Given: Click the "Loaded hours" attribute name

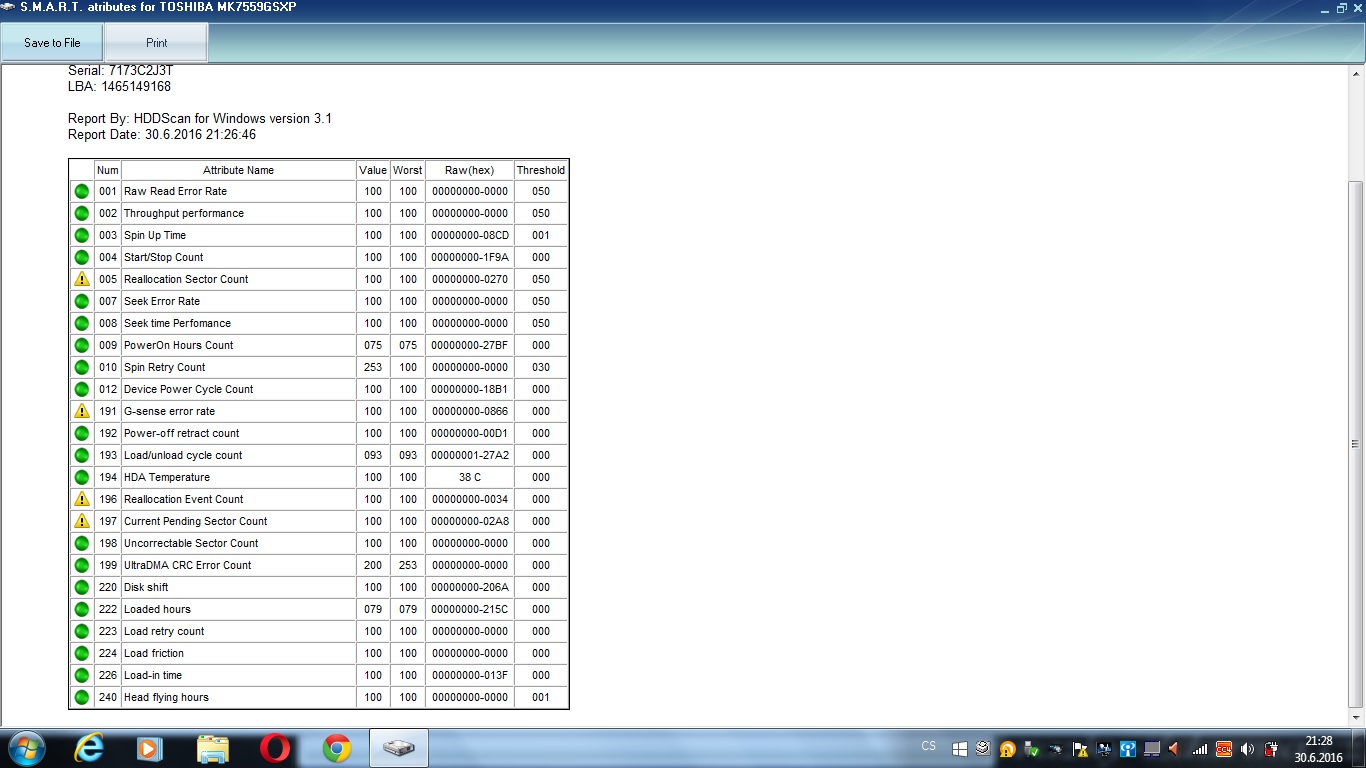Looking at the screenshot, I should 157,609.
